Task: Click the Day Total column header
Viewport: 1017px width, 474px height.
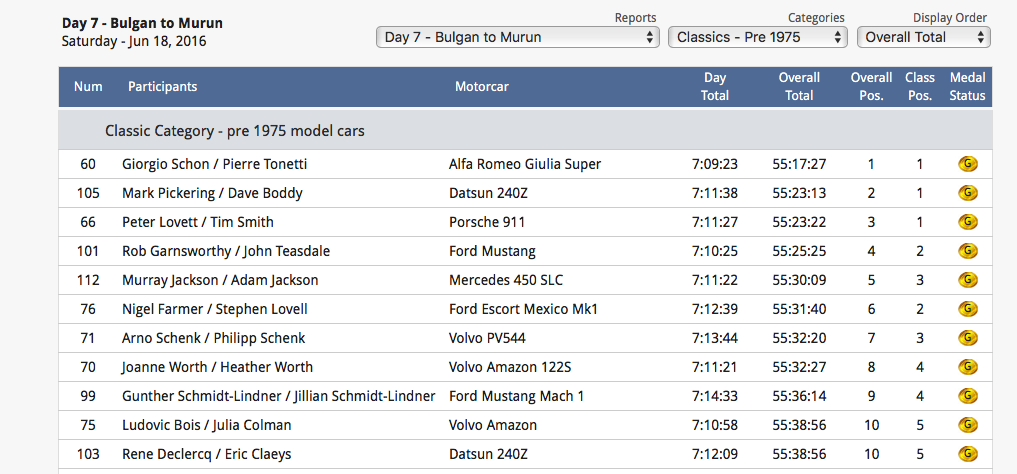Action: (x=714, y=86)
